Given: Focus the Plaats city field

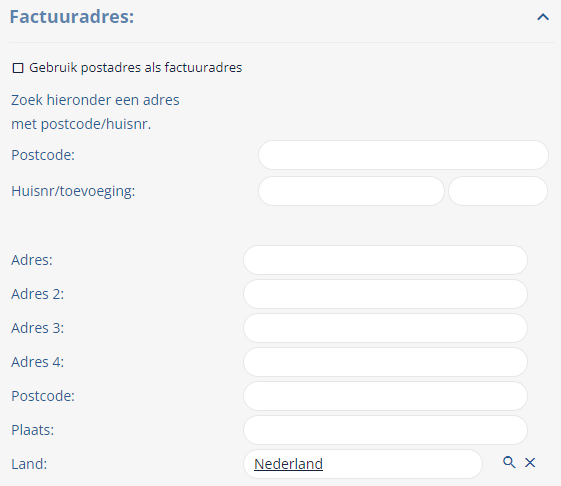Looking at the screenshot, I should (x=385, y=430).
